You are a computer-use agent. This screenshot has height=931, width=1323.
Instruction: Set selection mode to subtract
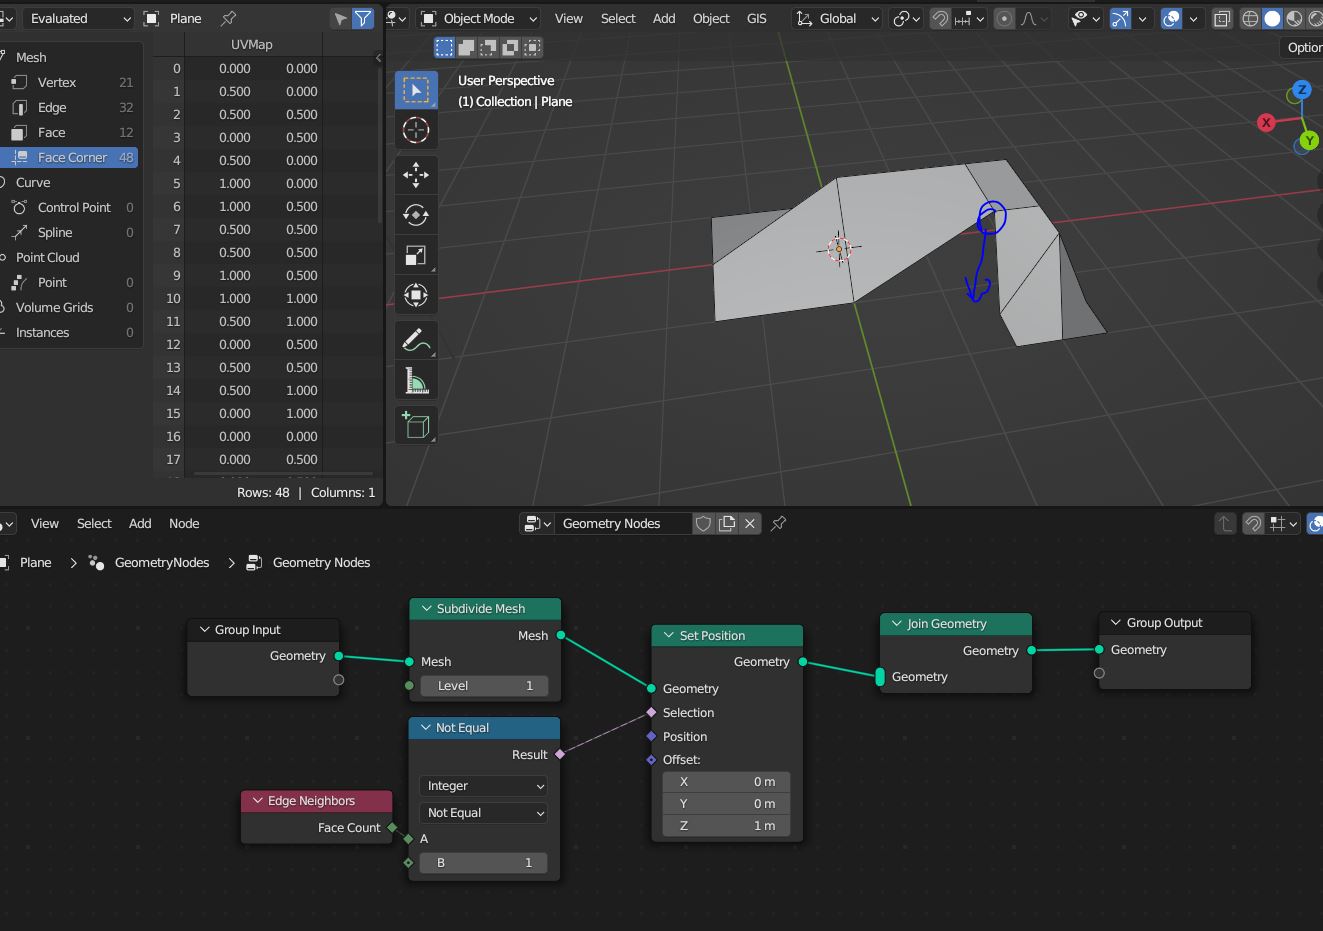tap(488, 47)
